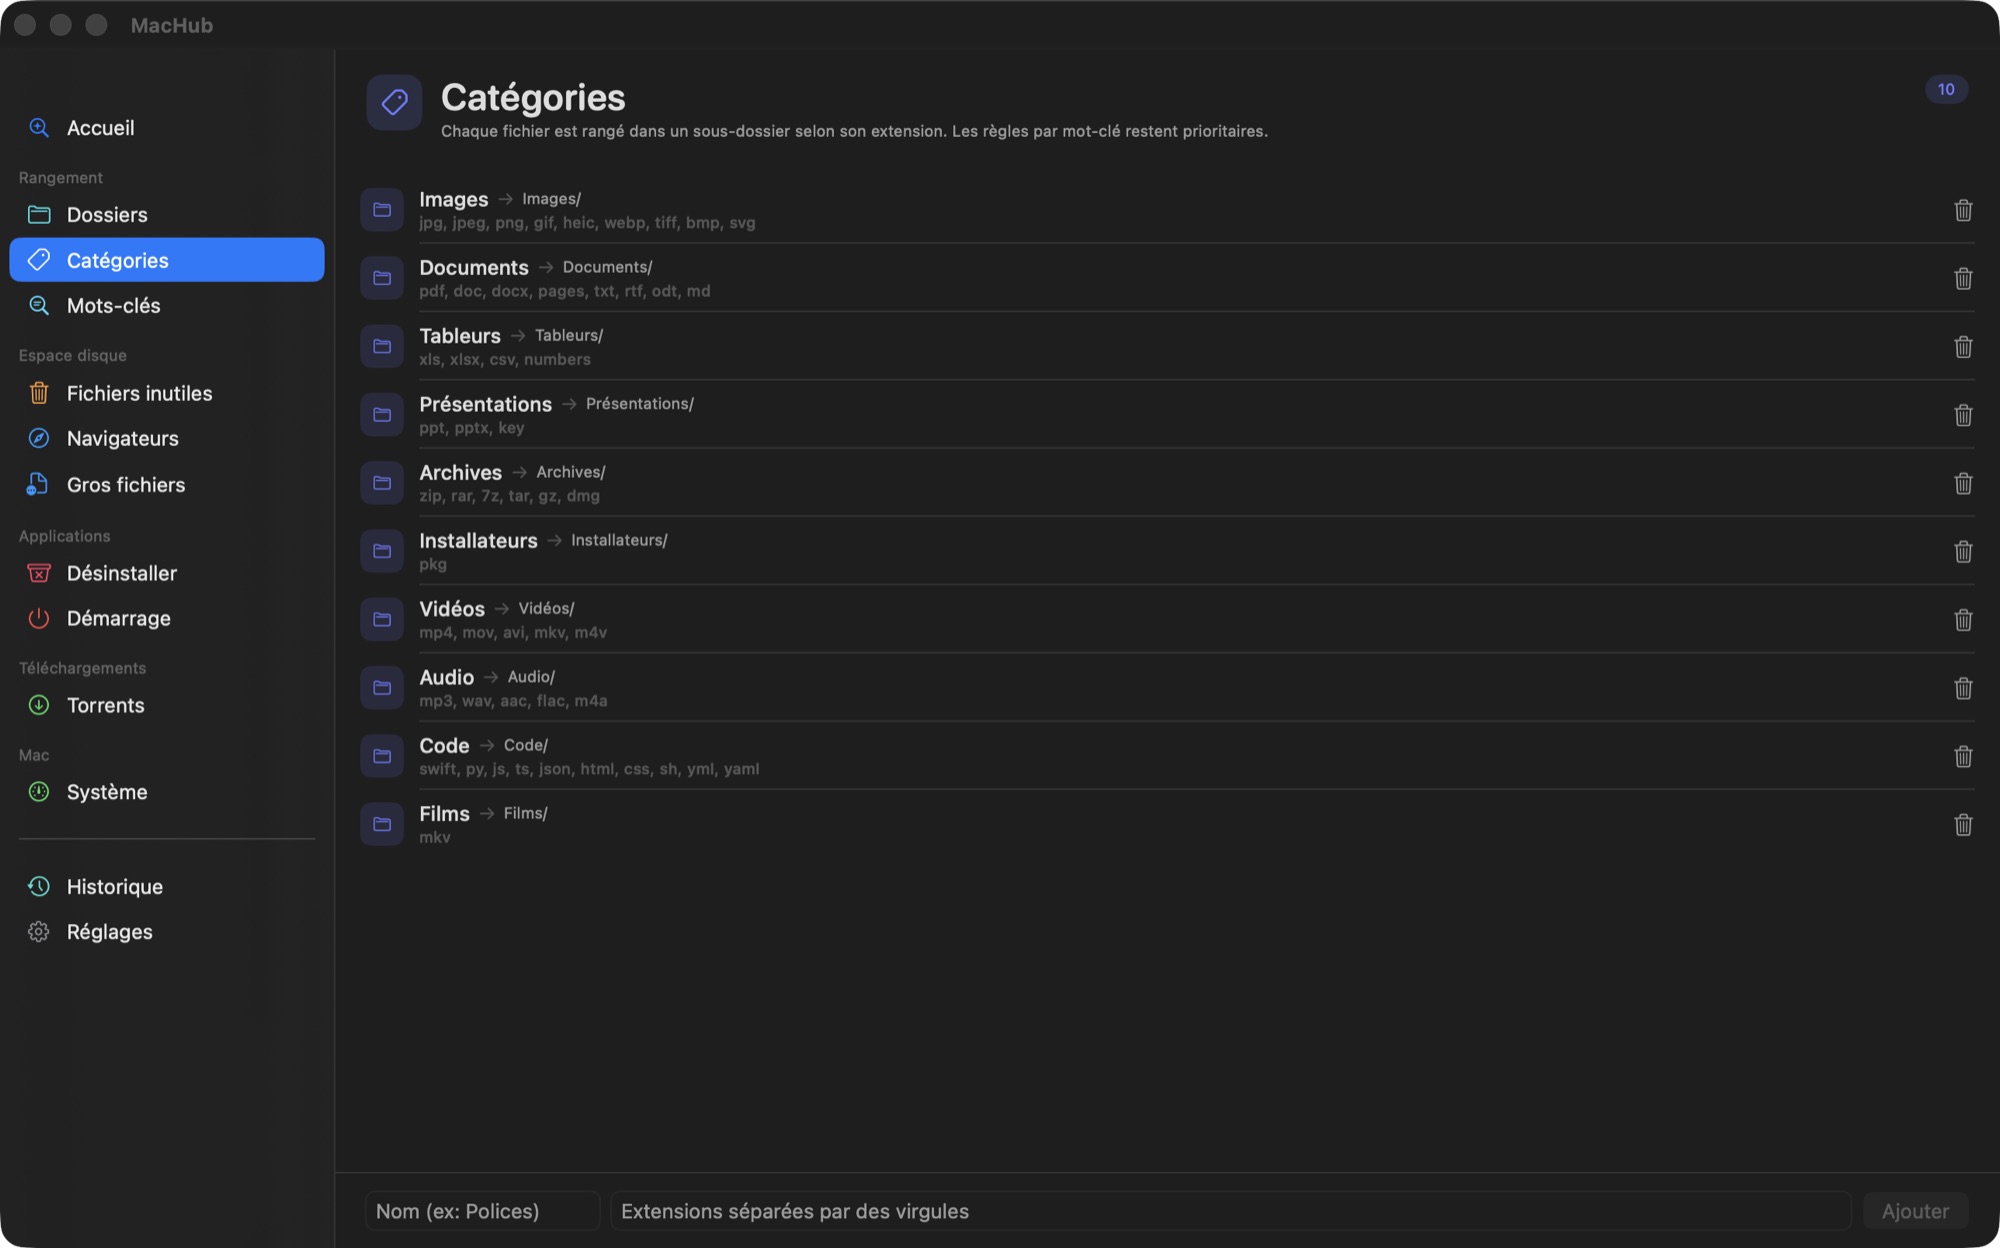Select Catégories in the sidebar

tap(167, 260)
